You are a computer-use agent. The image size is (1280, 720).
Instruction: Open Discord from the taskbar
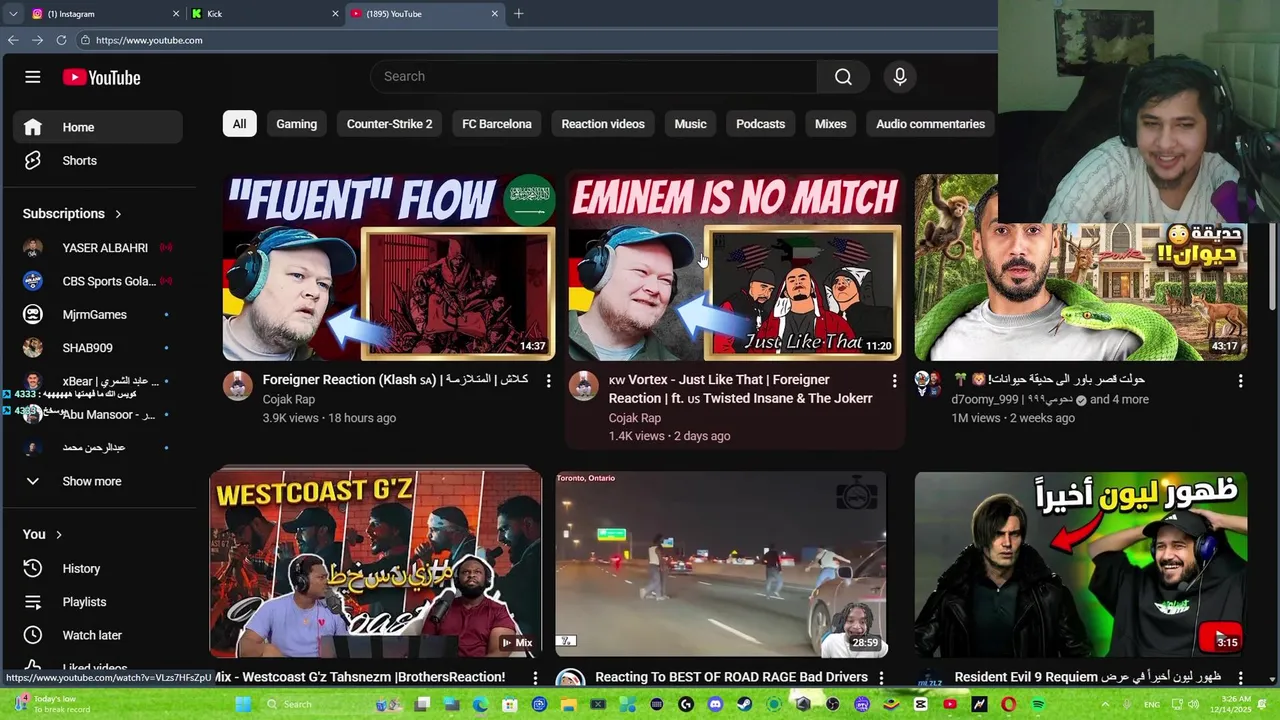715,704
